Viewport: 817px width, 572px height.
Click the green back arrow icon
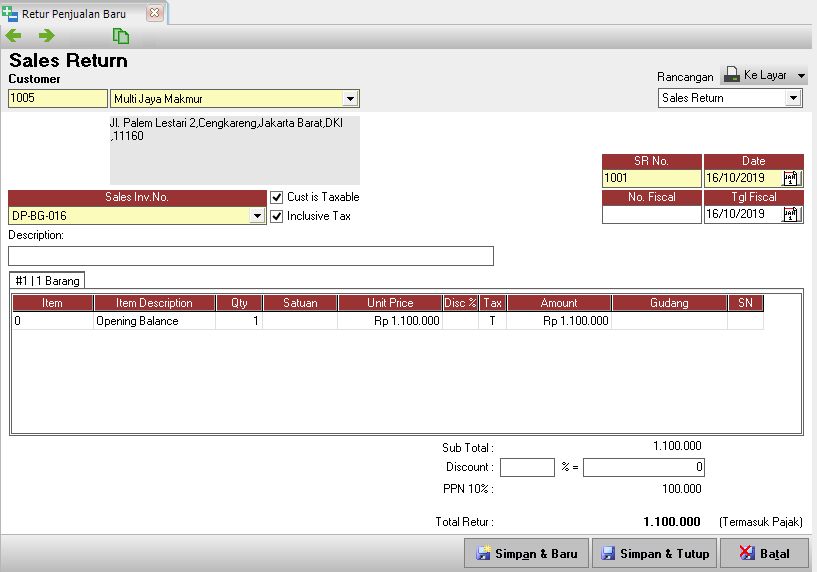click(x=14, y=36)
